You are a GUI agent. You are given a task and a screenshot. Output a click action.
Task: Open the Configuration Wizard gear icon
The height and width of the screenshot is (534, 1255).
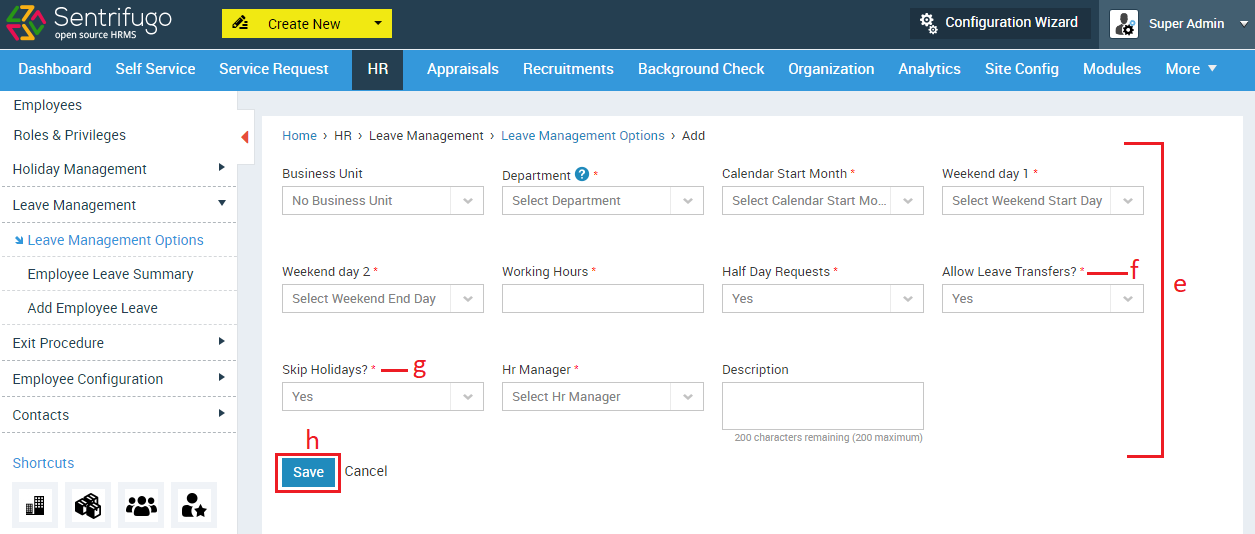[x=929, y=23]
